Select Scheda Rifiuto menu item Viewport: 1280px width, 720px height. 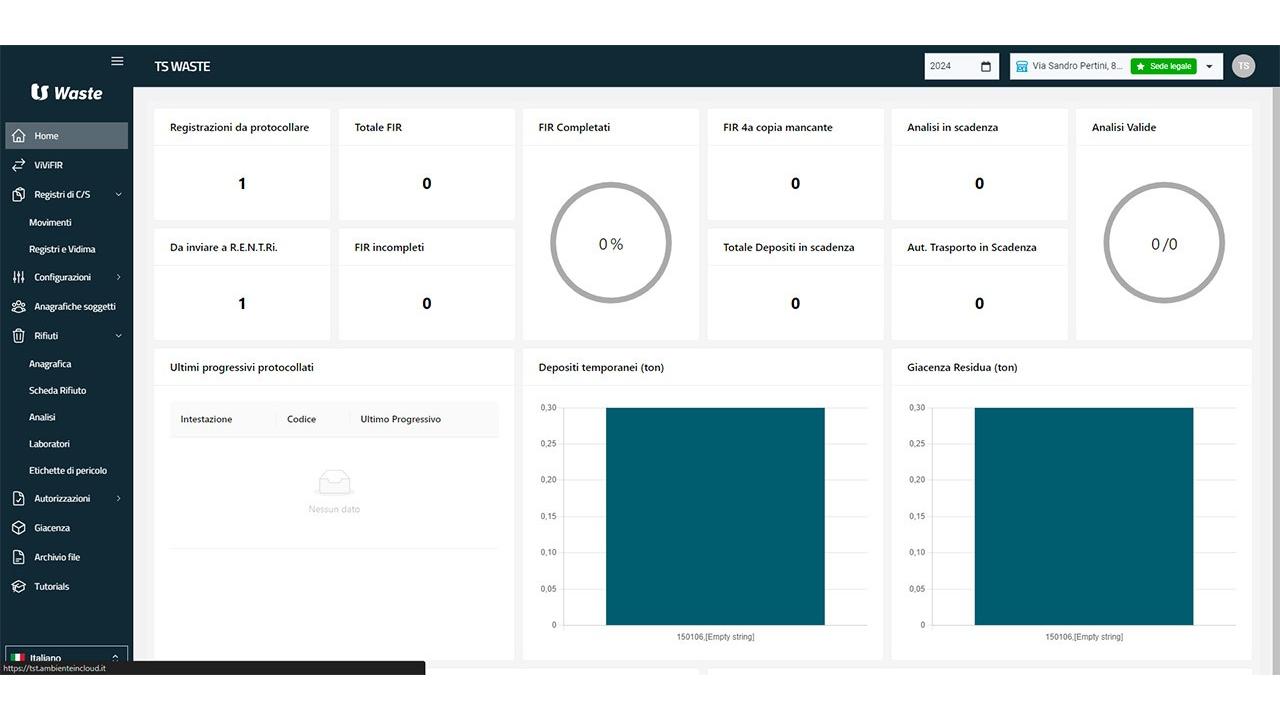coord(57,391)
